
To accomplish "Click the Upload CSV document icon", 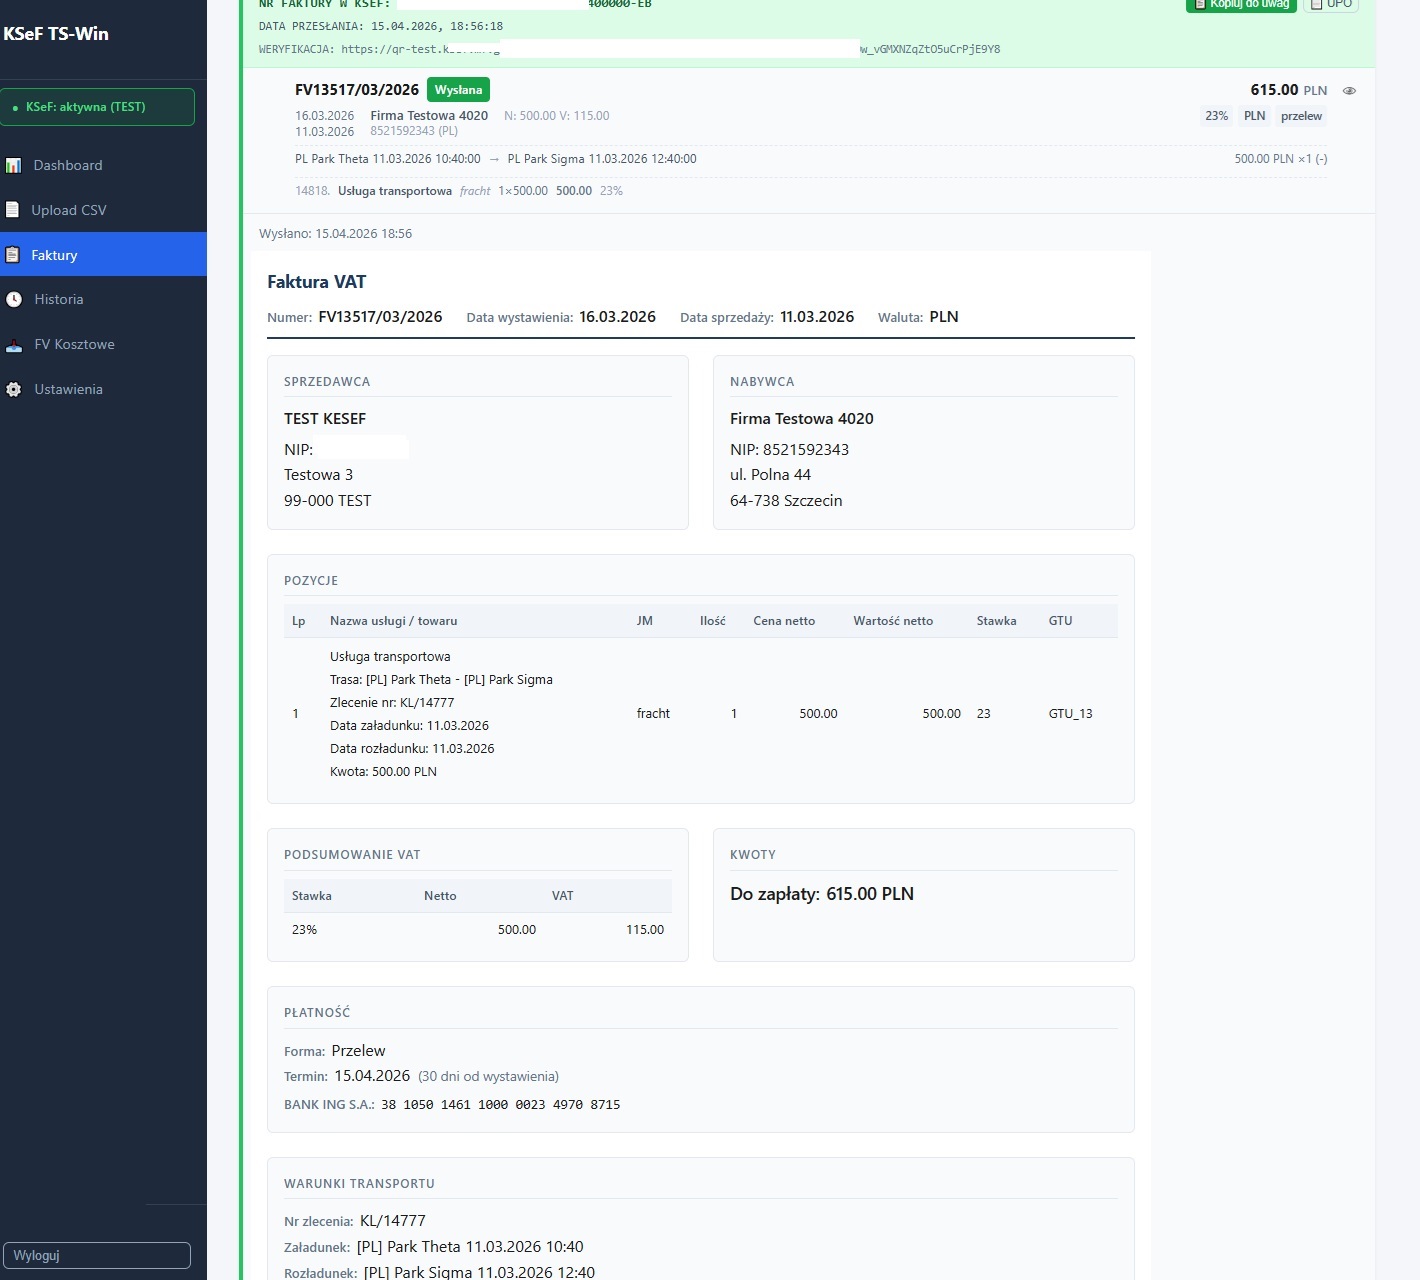I will pyautogui.click(x=12, y=210).
